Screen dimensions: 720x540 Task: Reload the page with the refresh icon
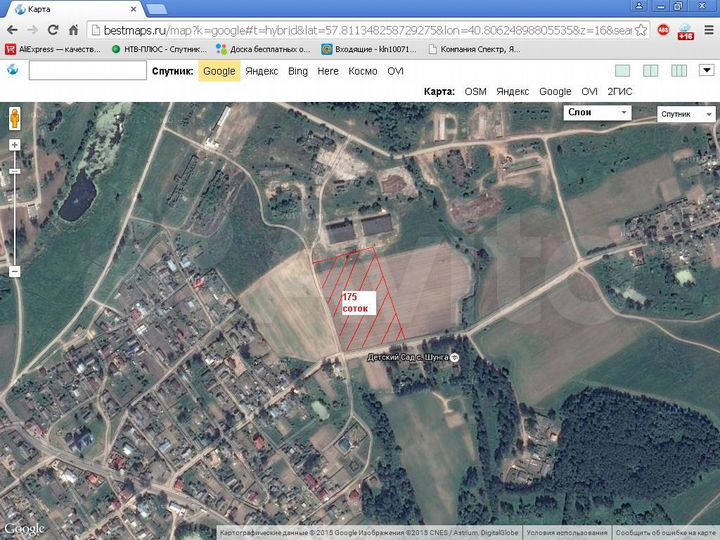[x=53, y=30]
